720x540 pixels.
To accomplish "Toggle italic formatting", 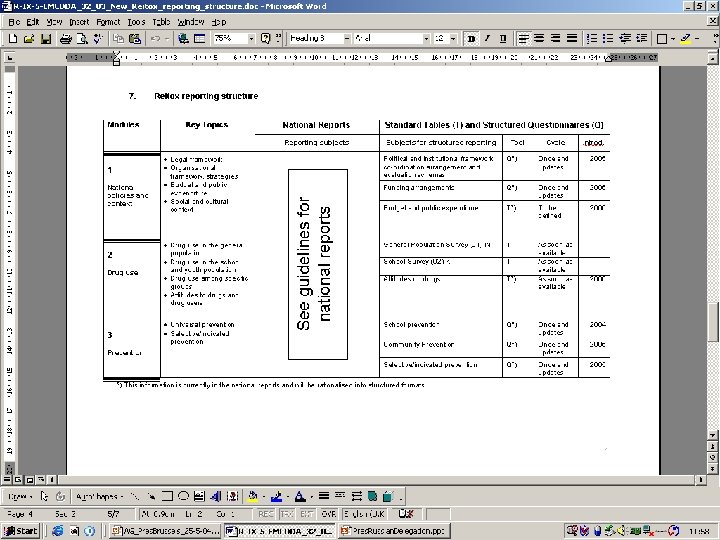I will (x=487, y=39).
